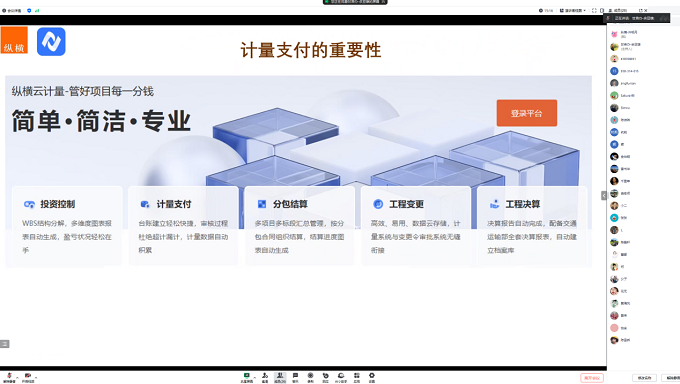Image resolution: width=680 pixels, height=384 pixels.
Task: Open the members panel from bottom toolbar
Action: pyautogui.click(x=280, y=377)
